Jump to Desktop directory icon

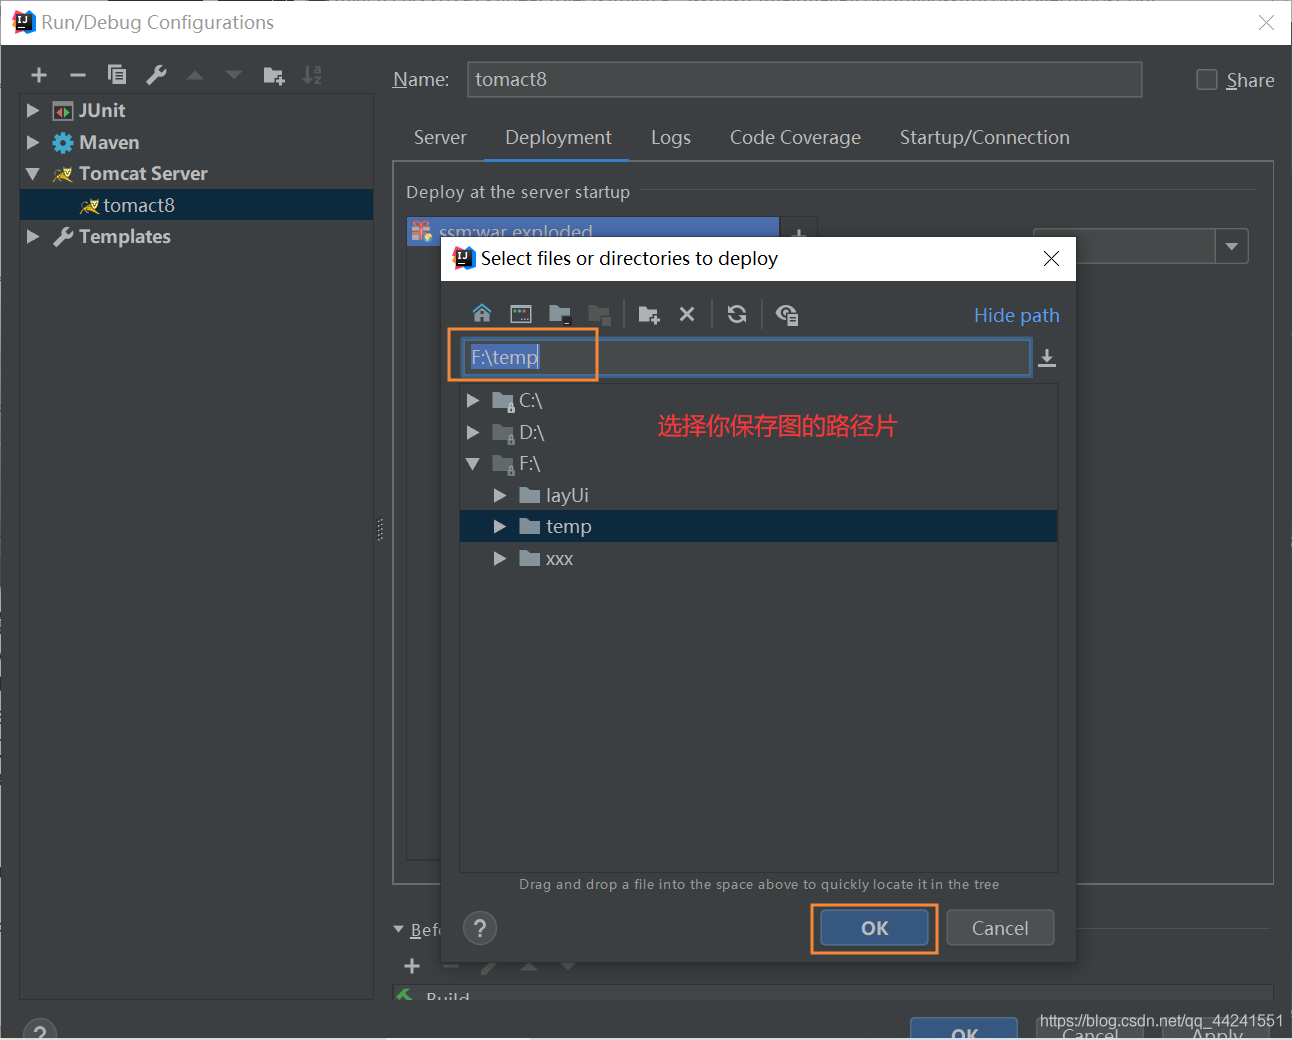pos(521,314)
